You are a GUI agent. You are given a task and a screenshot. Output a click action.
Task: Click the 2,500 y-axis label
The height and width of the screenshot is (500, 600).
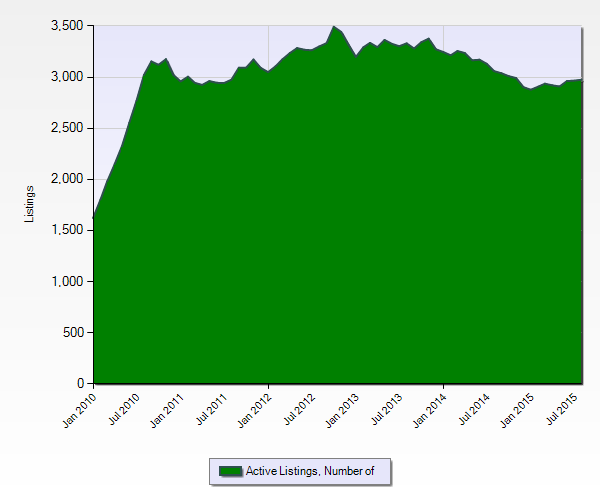click(x=67, y=128)
